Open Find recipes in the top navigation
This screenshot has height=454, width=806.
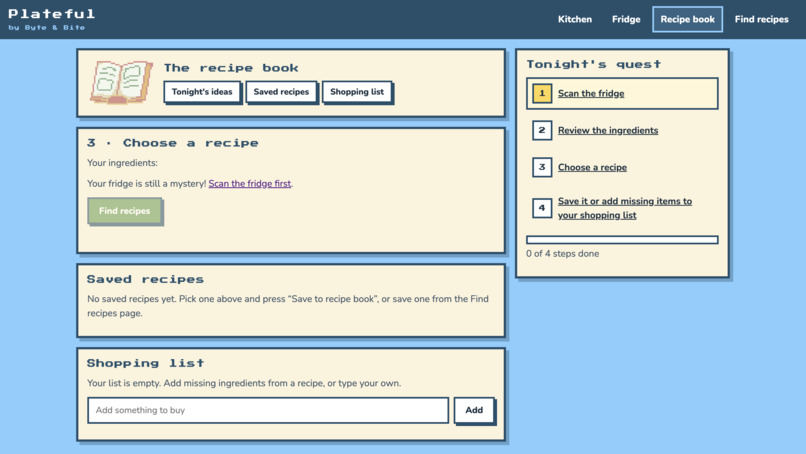[x=761, y=19]
